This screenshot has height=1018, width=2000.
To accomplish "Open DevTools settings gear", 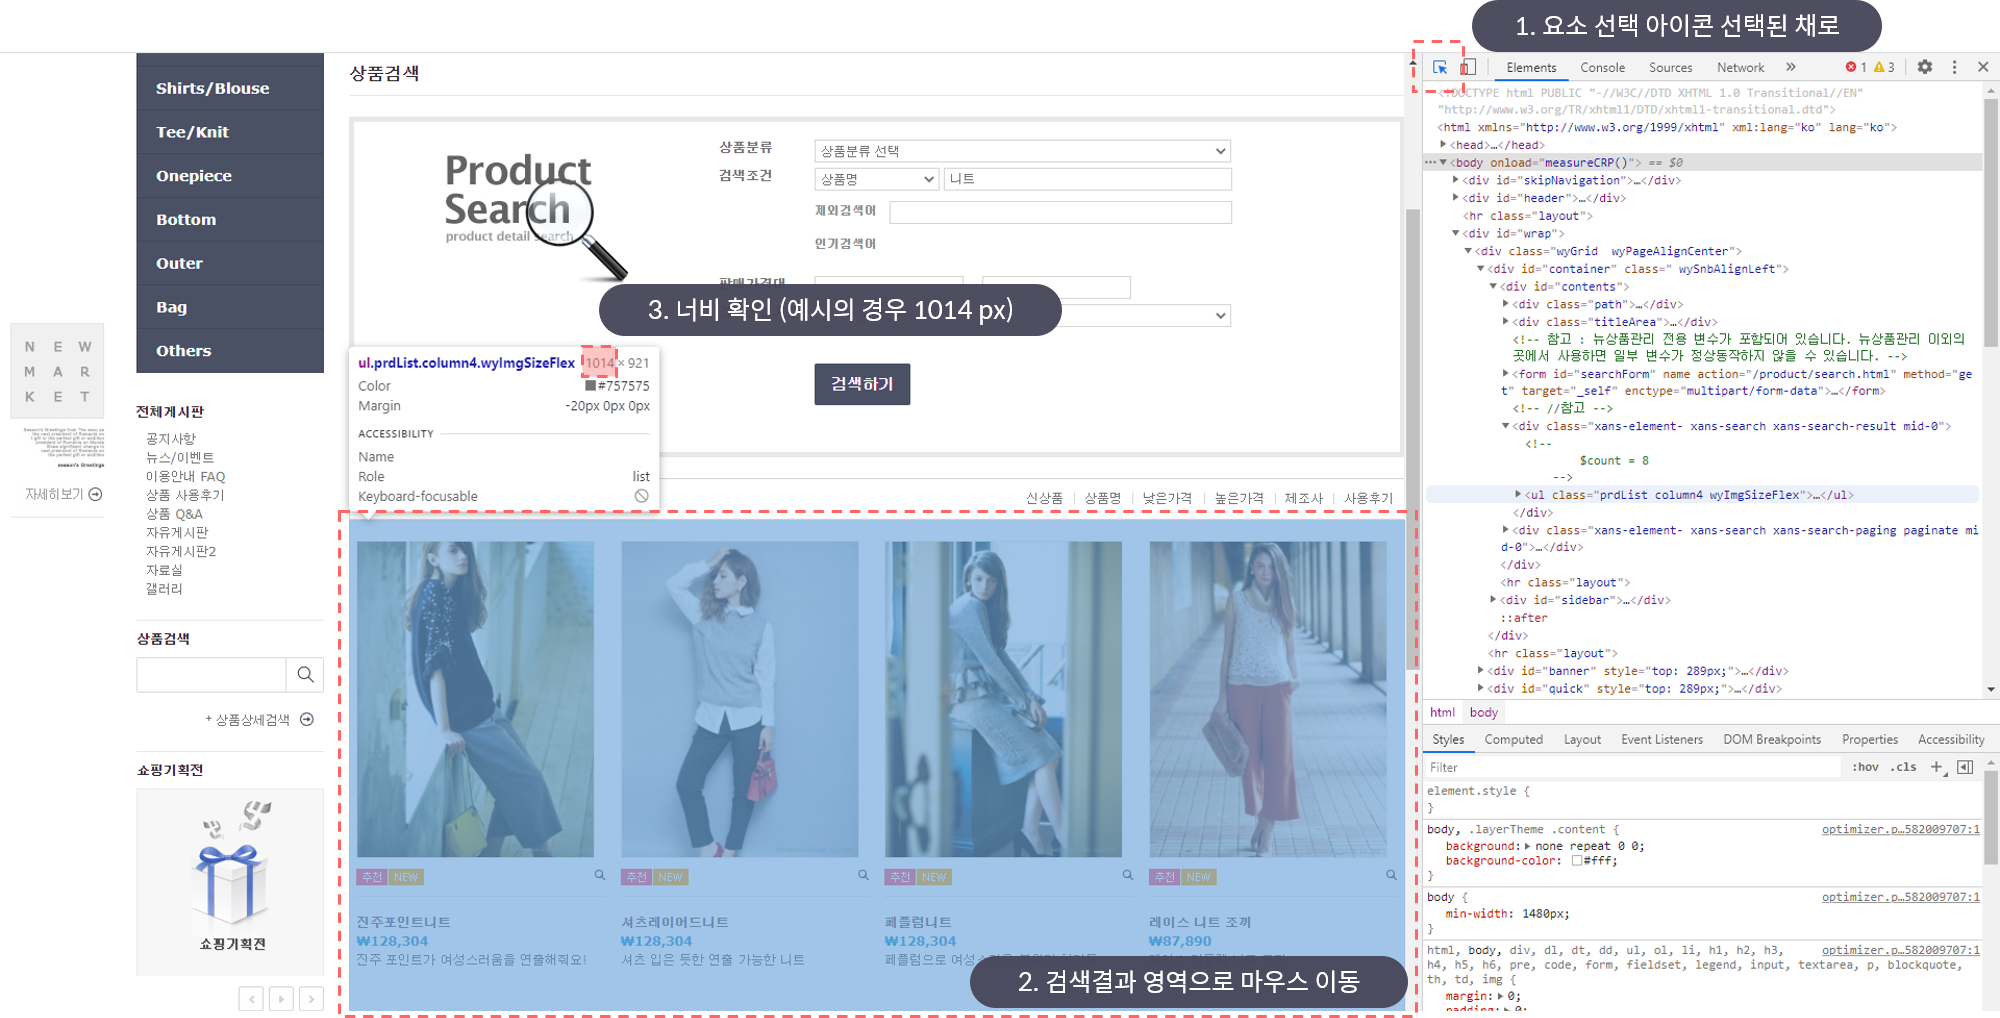I will tap(1924, 67).
